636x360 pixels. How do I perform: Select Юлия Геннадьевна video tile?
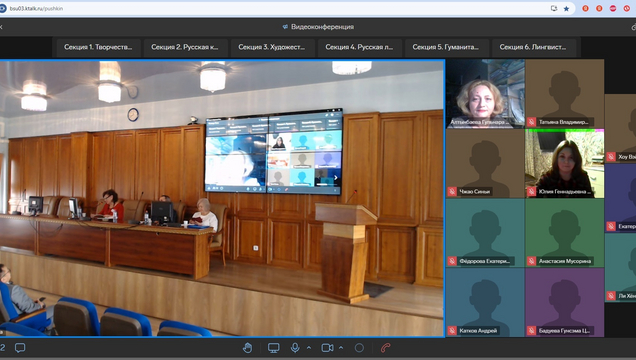click(565, 164)
